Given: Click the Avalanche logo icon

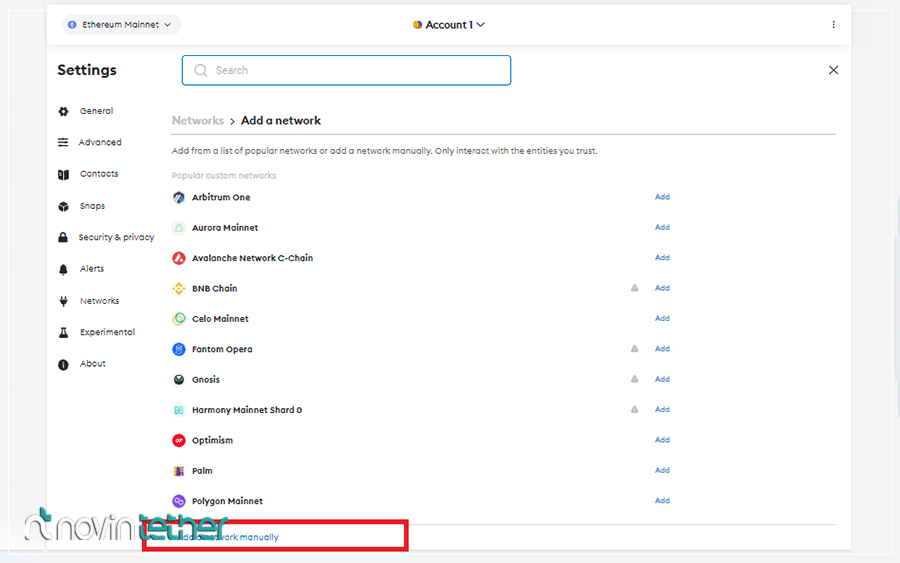Looking at the screenshot, I should point(179,258).
